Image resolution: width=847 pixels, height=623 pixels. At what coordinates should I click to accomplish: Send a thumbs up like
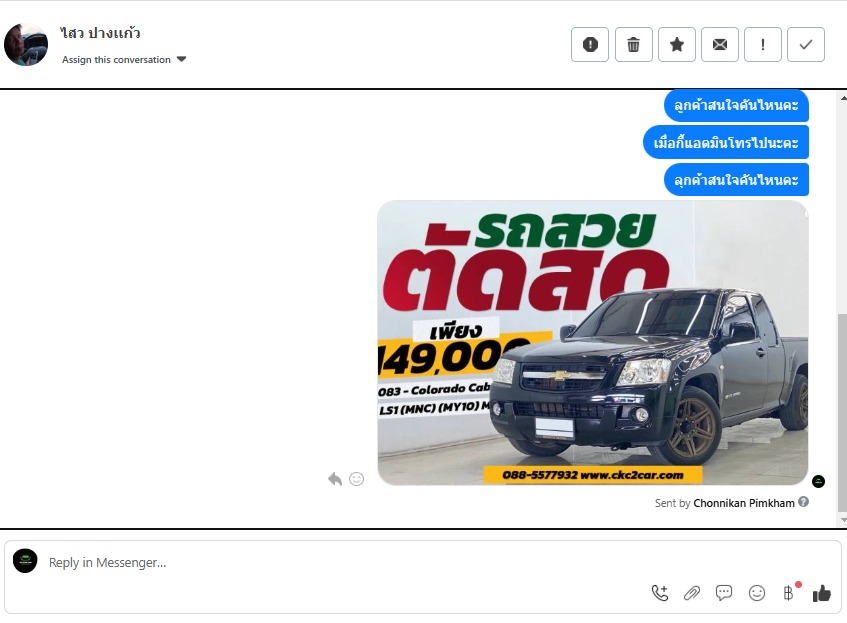pos(822,593)
